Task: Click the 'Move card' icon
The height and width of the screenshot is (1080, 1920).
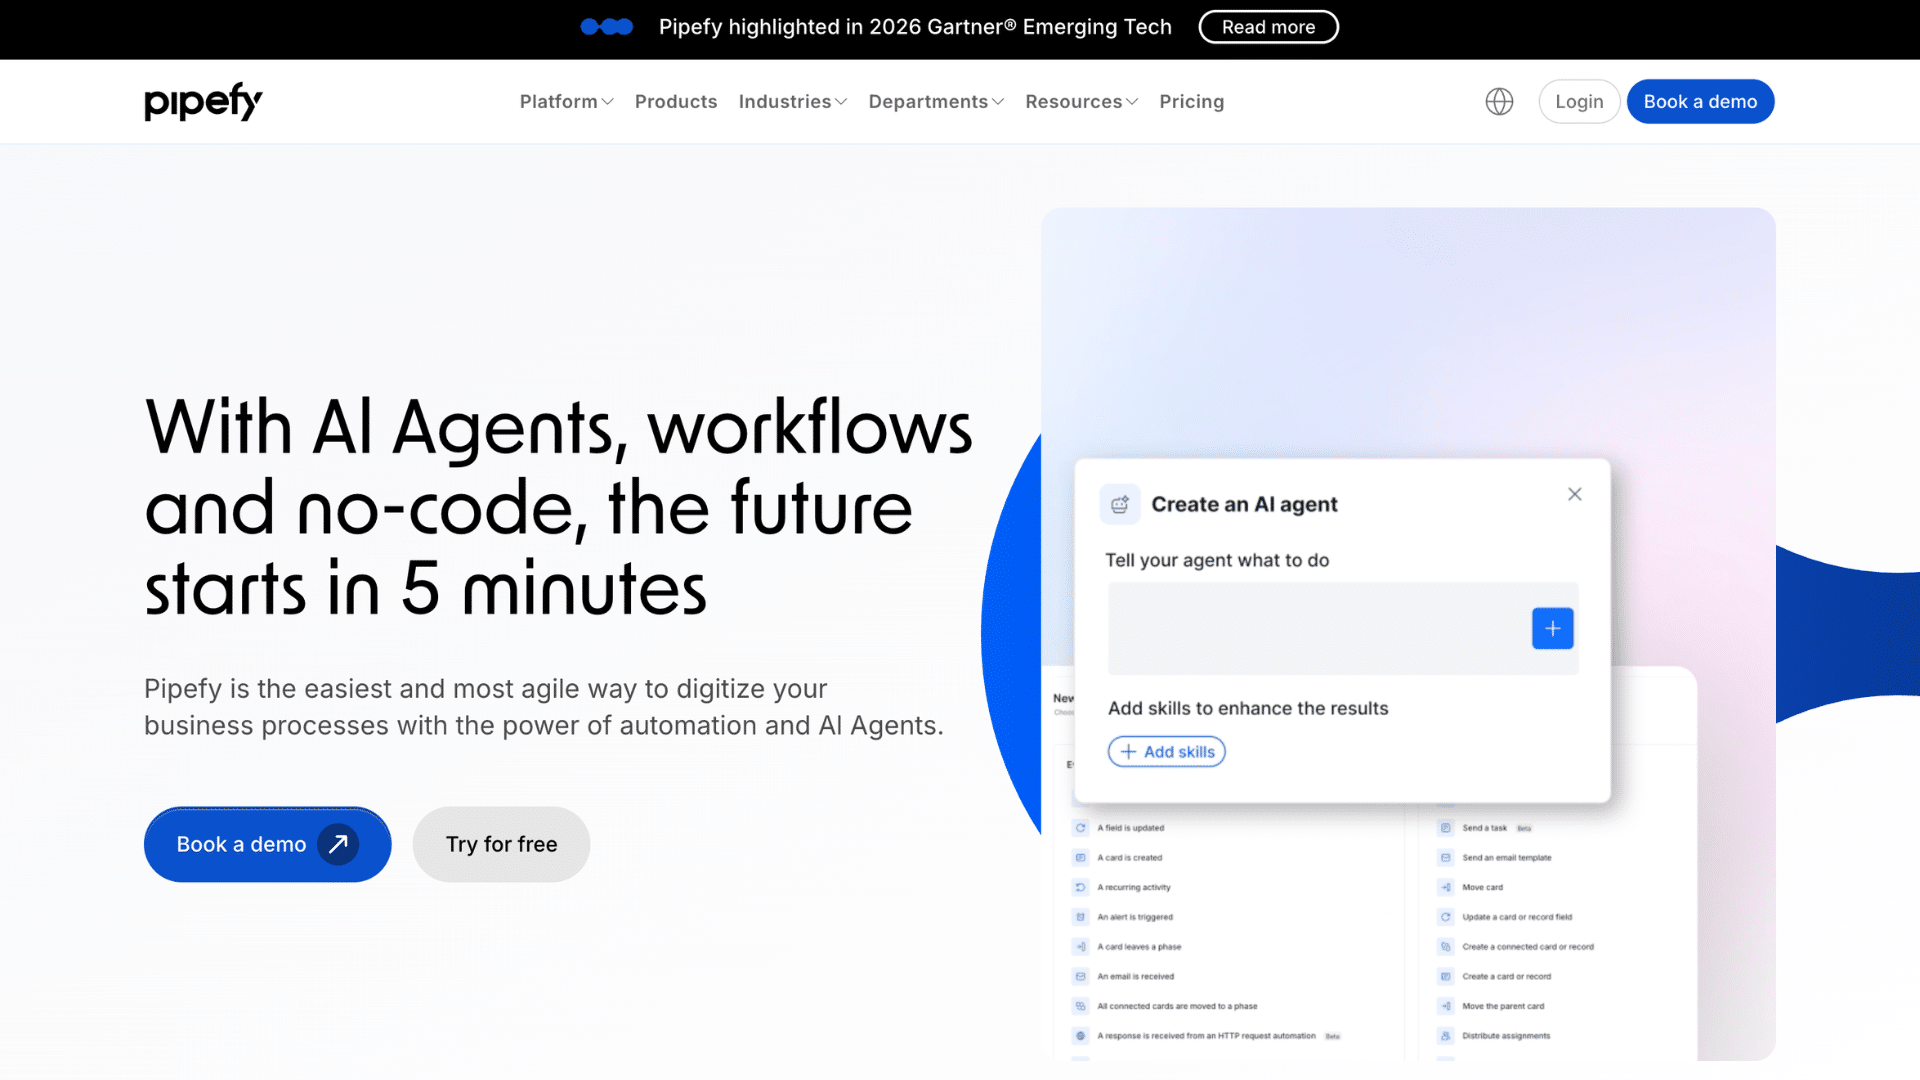Action: 1445,887
